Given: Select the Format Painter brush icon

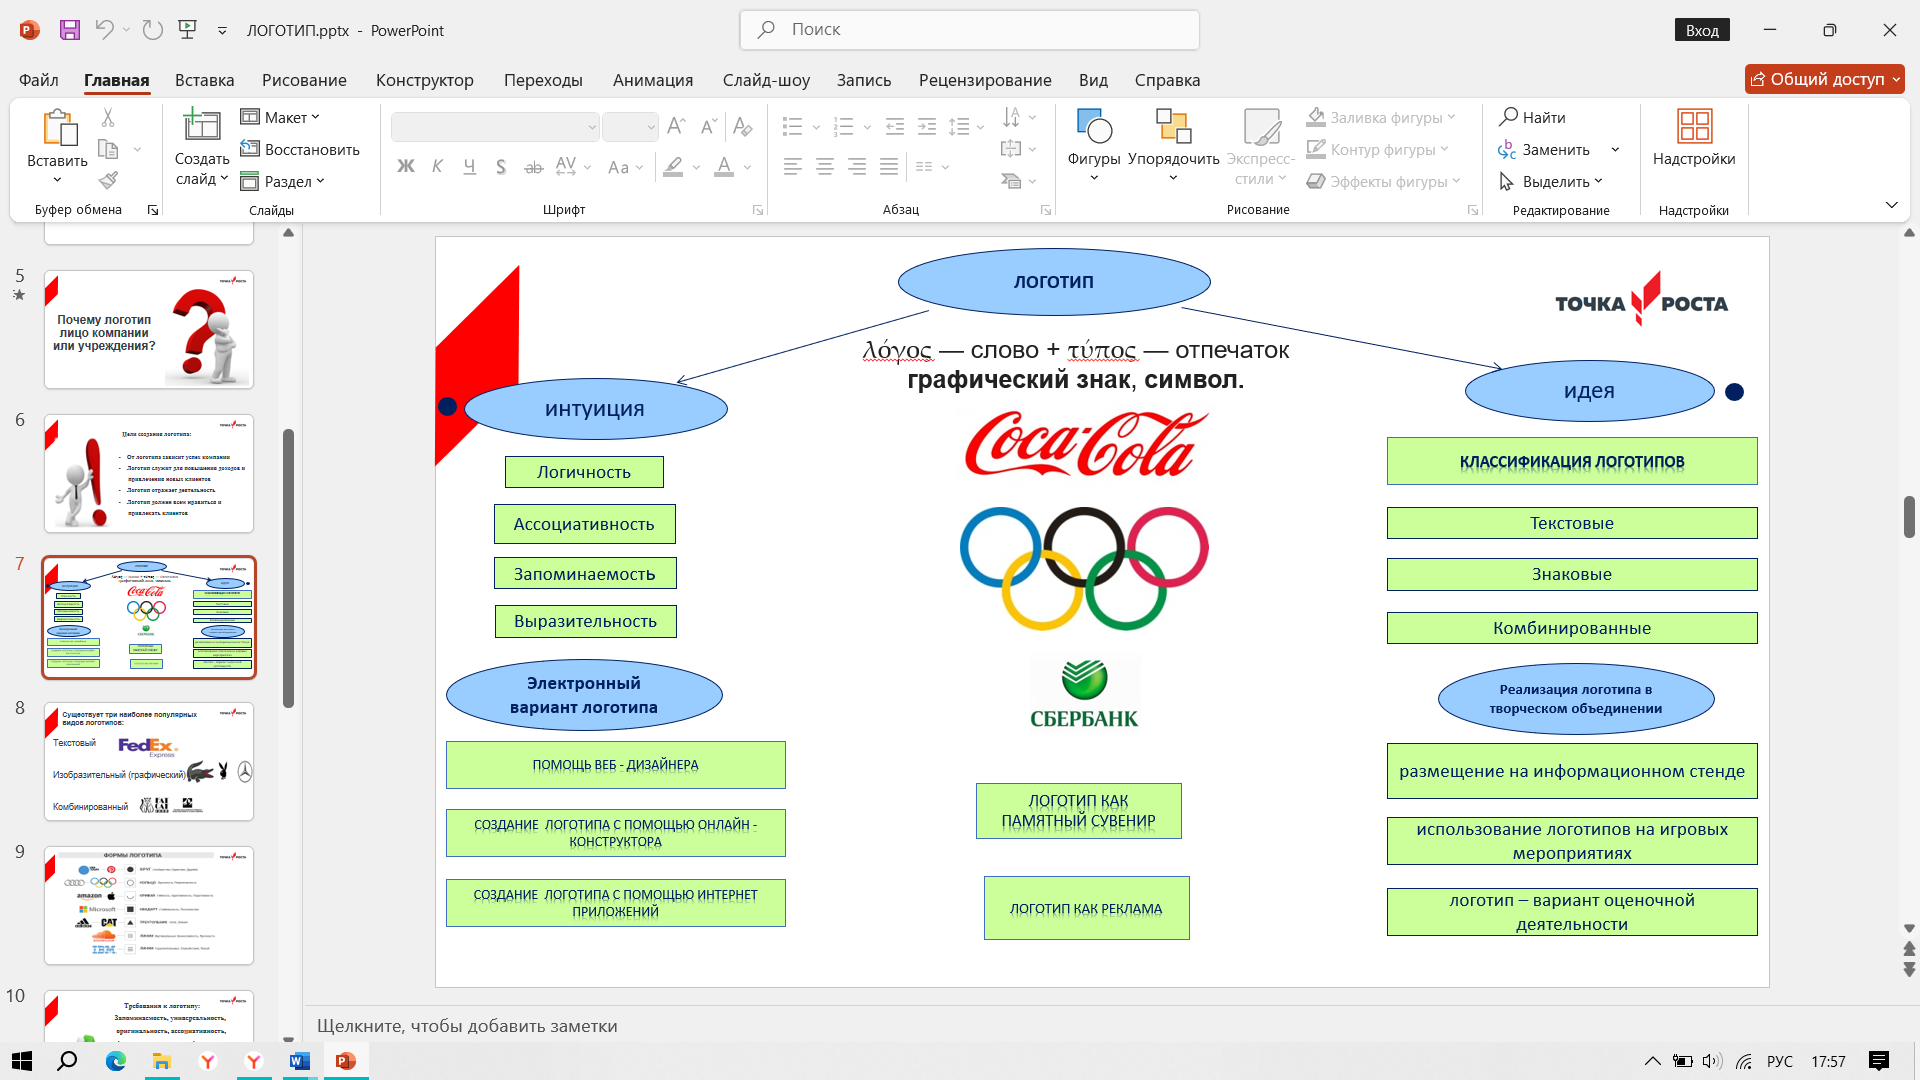Looking at the screenshot, I should coord(108,180).
